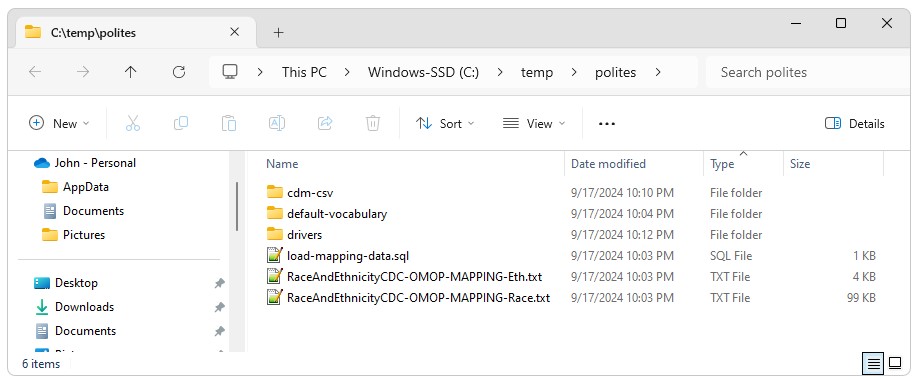Open the New dropdown menu

pos(59,124)
